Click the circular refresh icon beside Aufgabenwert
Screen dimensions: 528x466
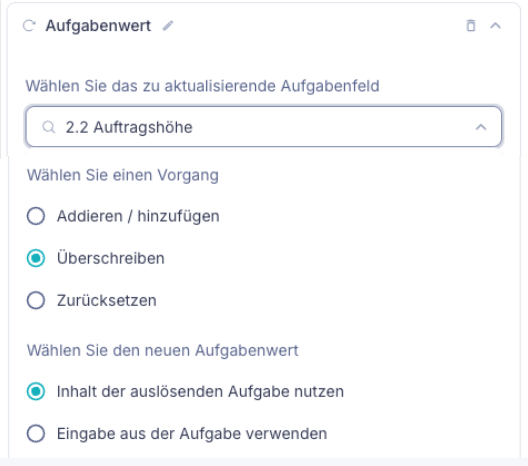(29, 26)
